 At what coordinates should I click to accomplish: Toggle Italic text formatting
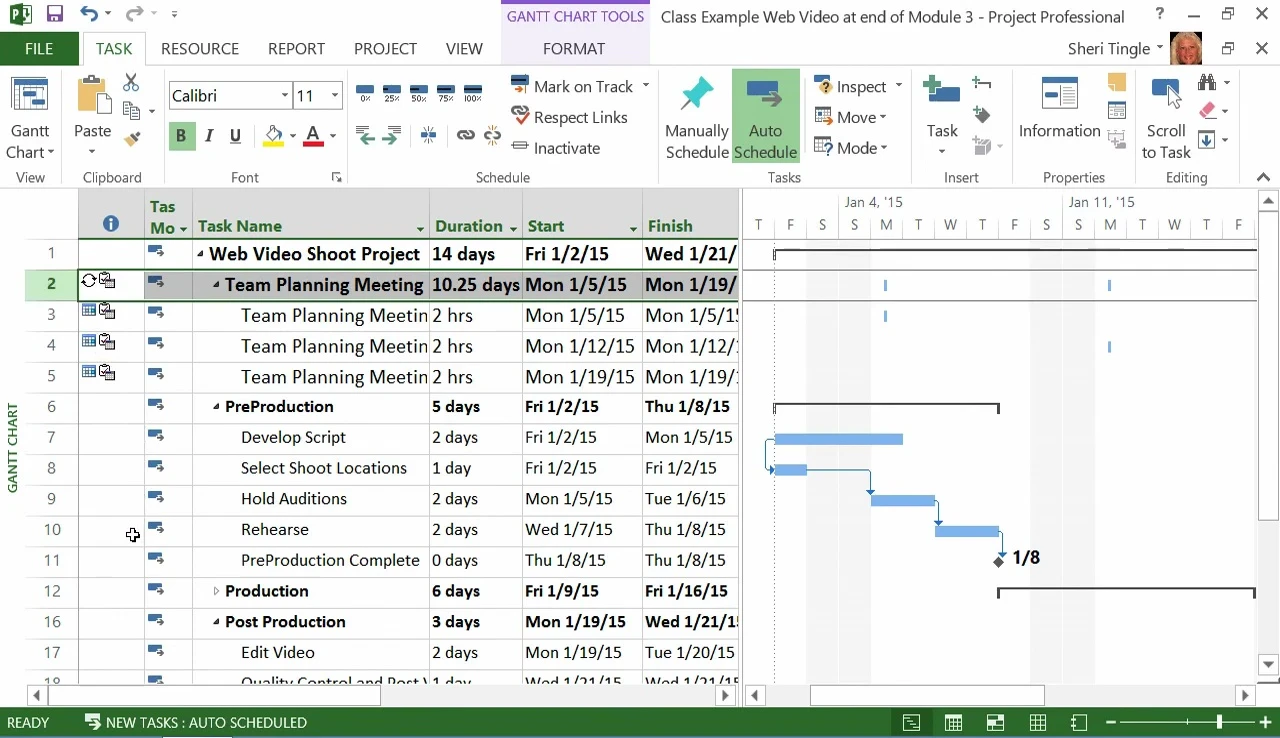pos(208,136)
